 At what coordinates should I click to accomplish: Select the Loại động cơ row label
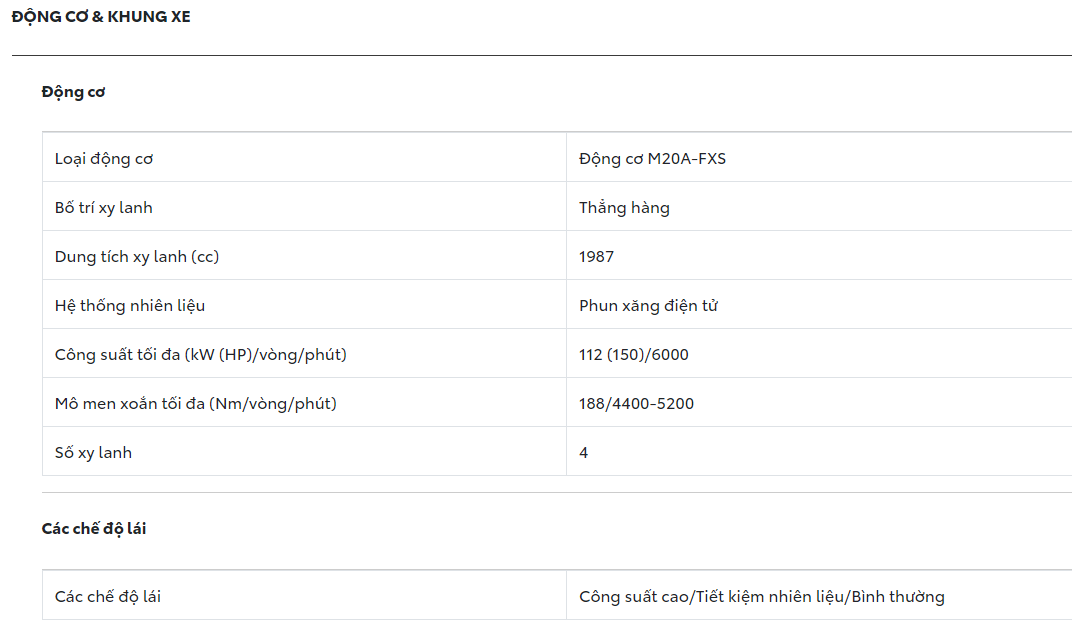104,158
